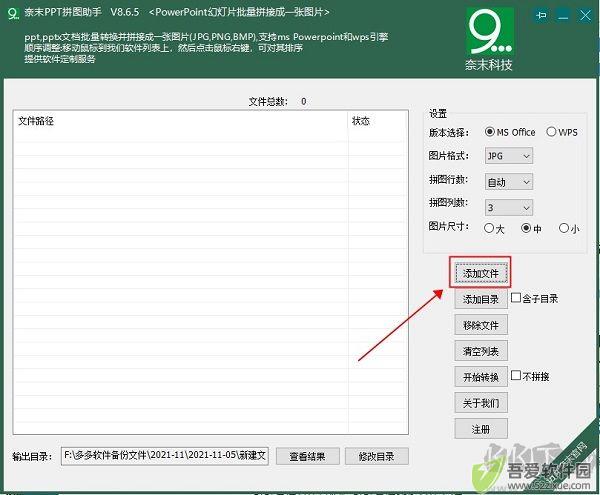Open the 关于我们 dialog
The height and width of the screenshot is (495, 600).
tap(481, 403)
